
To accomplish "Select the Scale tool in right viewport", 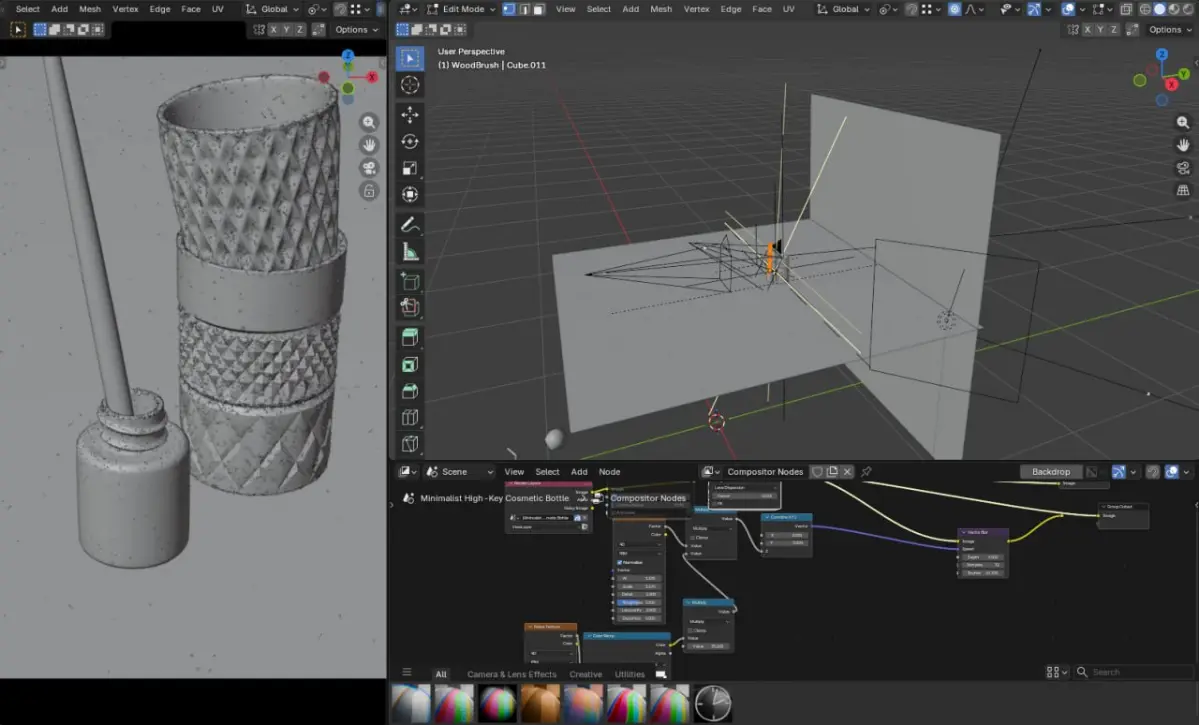I will tap(410, 168).
